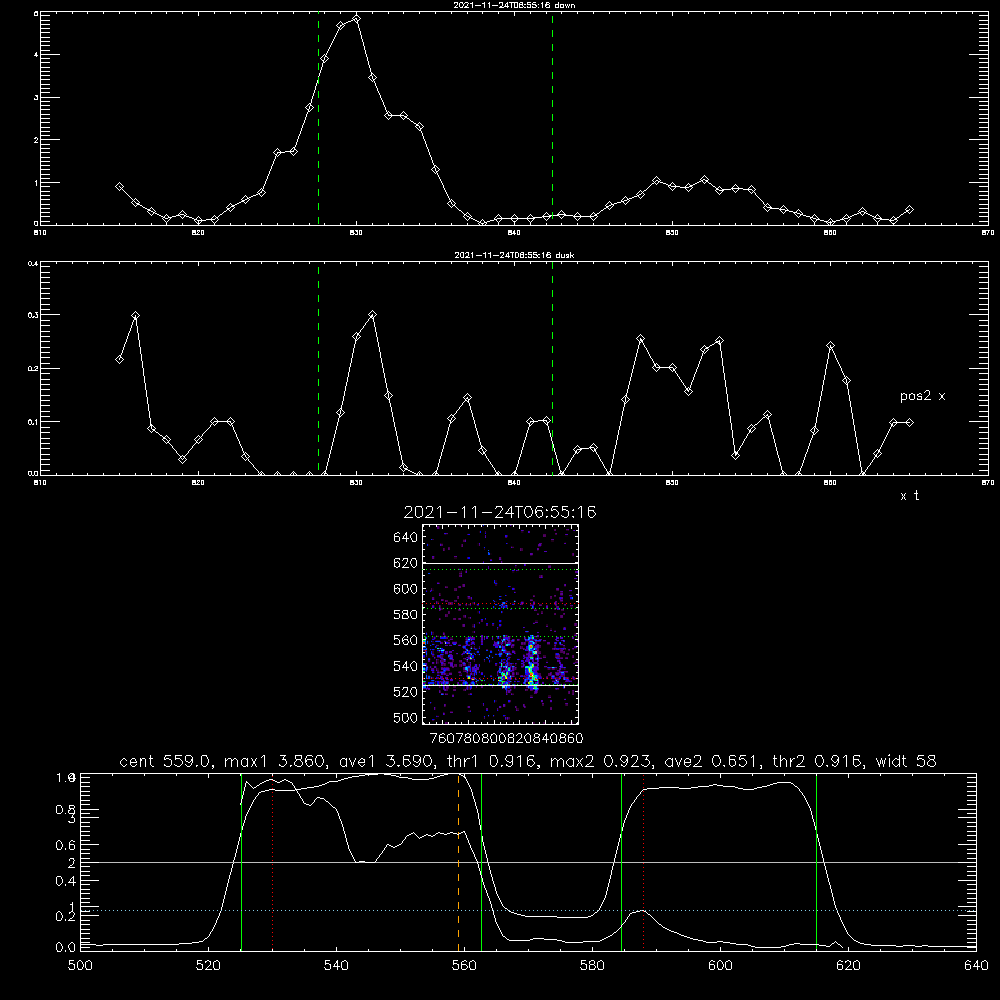Click the 640 label on heatmap y-axis
The height and width of the screenshot is (1000, 1000).
(405, 538)
